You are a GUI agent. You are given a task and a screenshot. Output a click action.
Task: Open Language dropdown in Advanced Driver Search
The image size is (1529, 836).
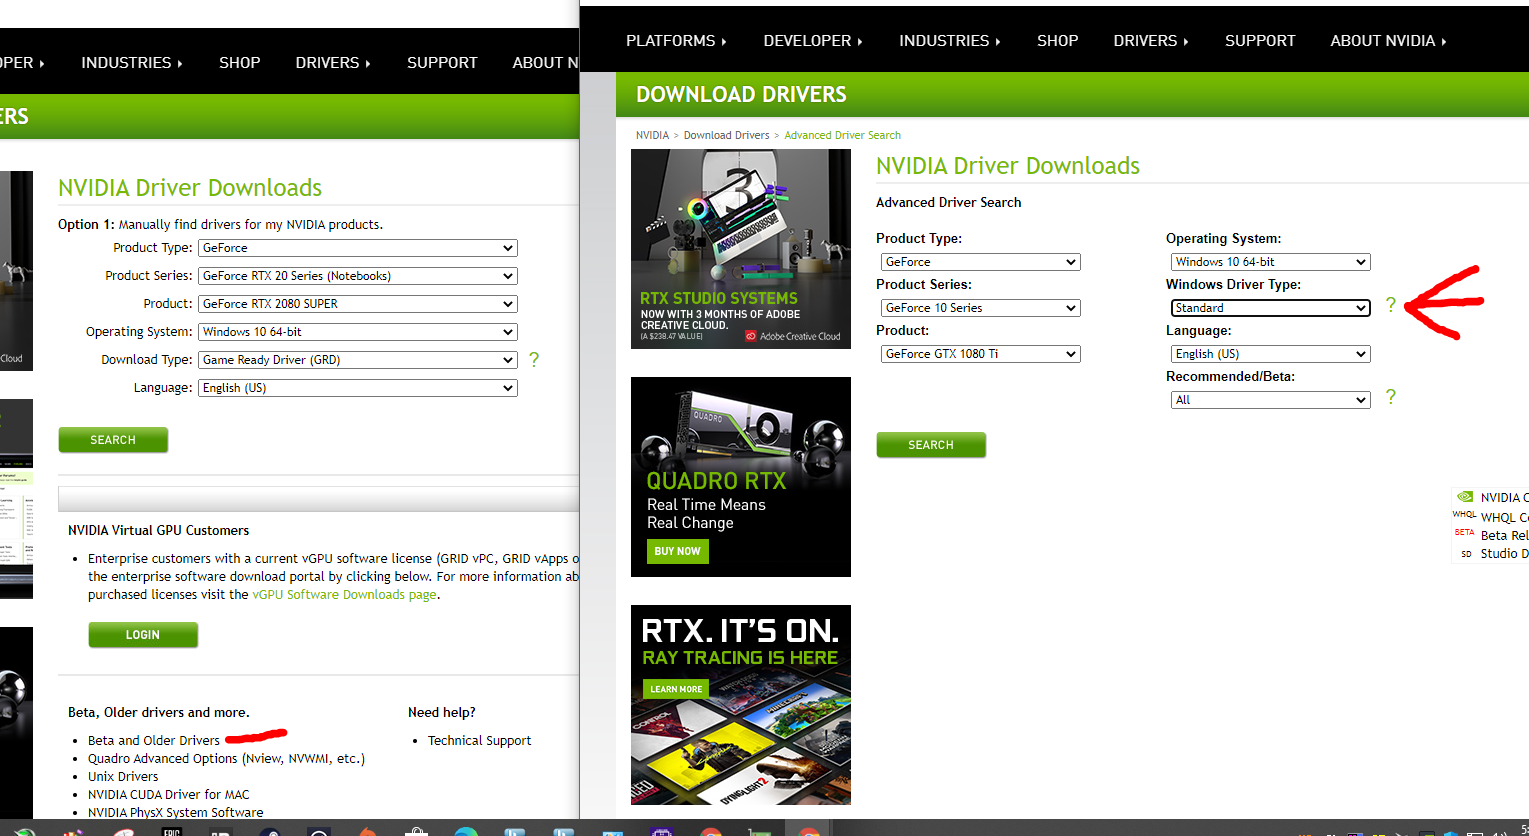[1270, 354]
